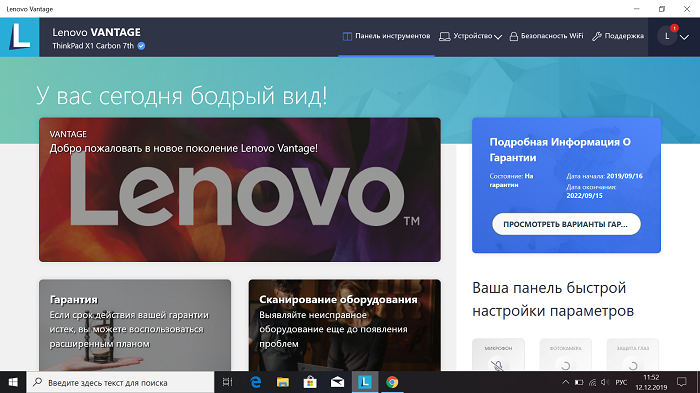Show hidden system tray icons
This screenshot has height=393, width=700.
coord(565,382)
